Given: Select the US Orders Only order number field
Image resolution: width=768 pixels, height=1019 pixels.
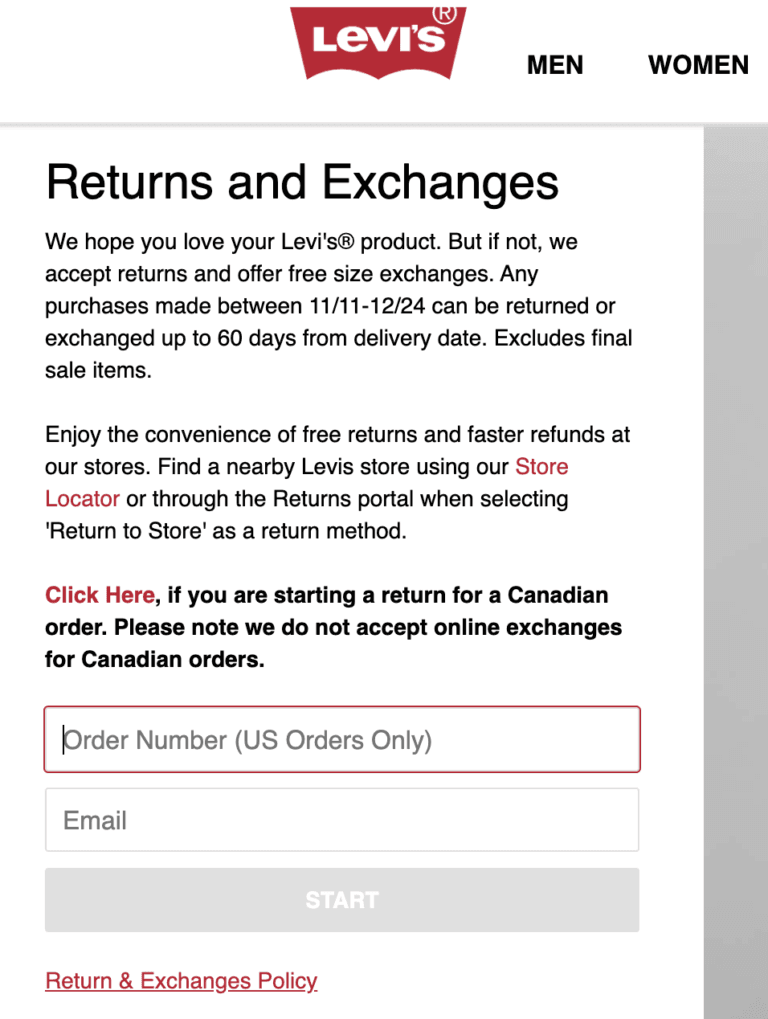Looking at the screenshot, I should [x=342, y=739].
